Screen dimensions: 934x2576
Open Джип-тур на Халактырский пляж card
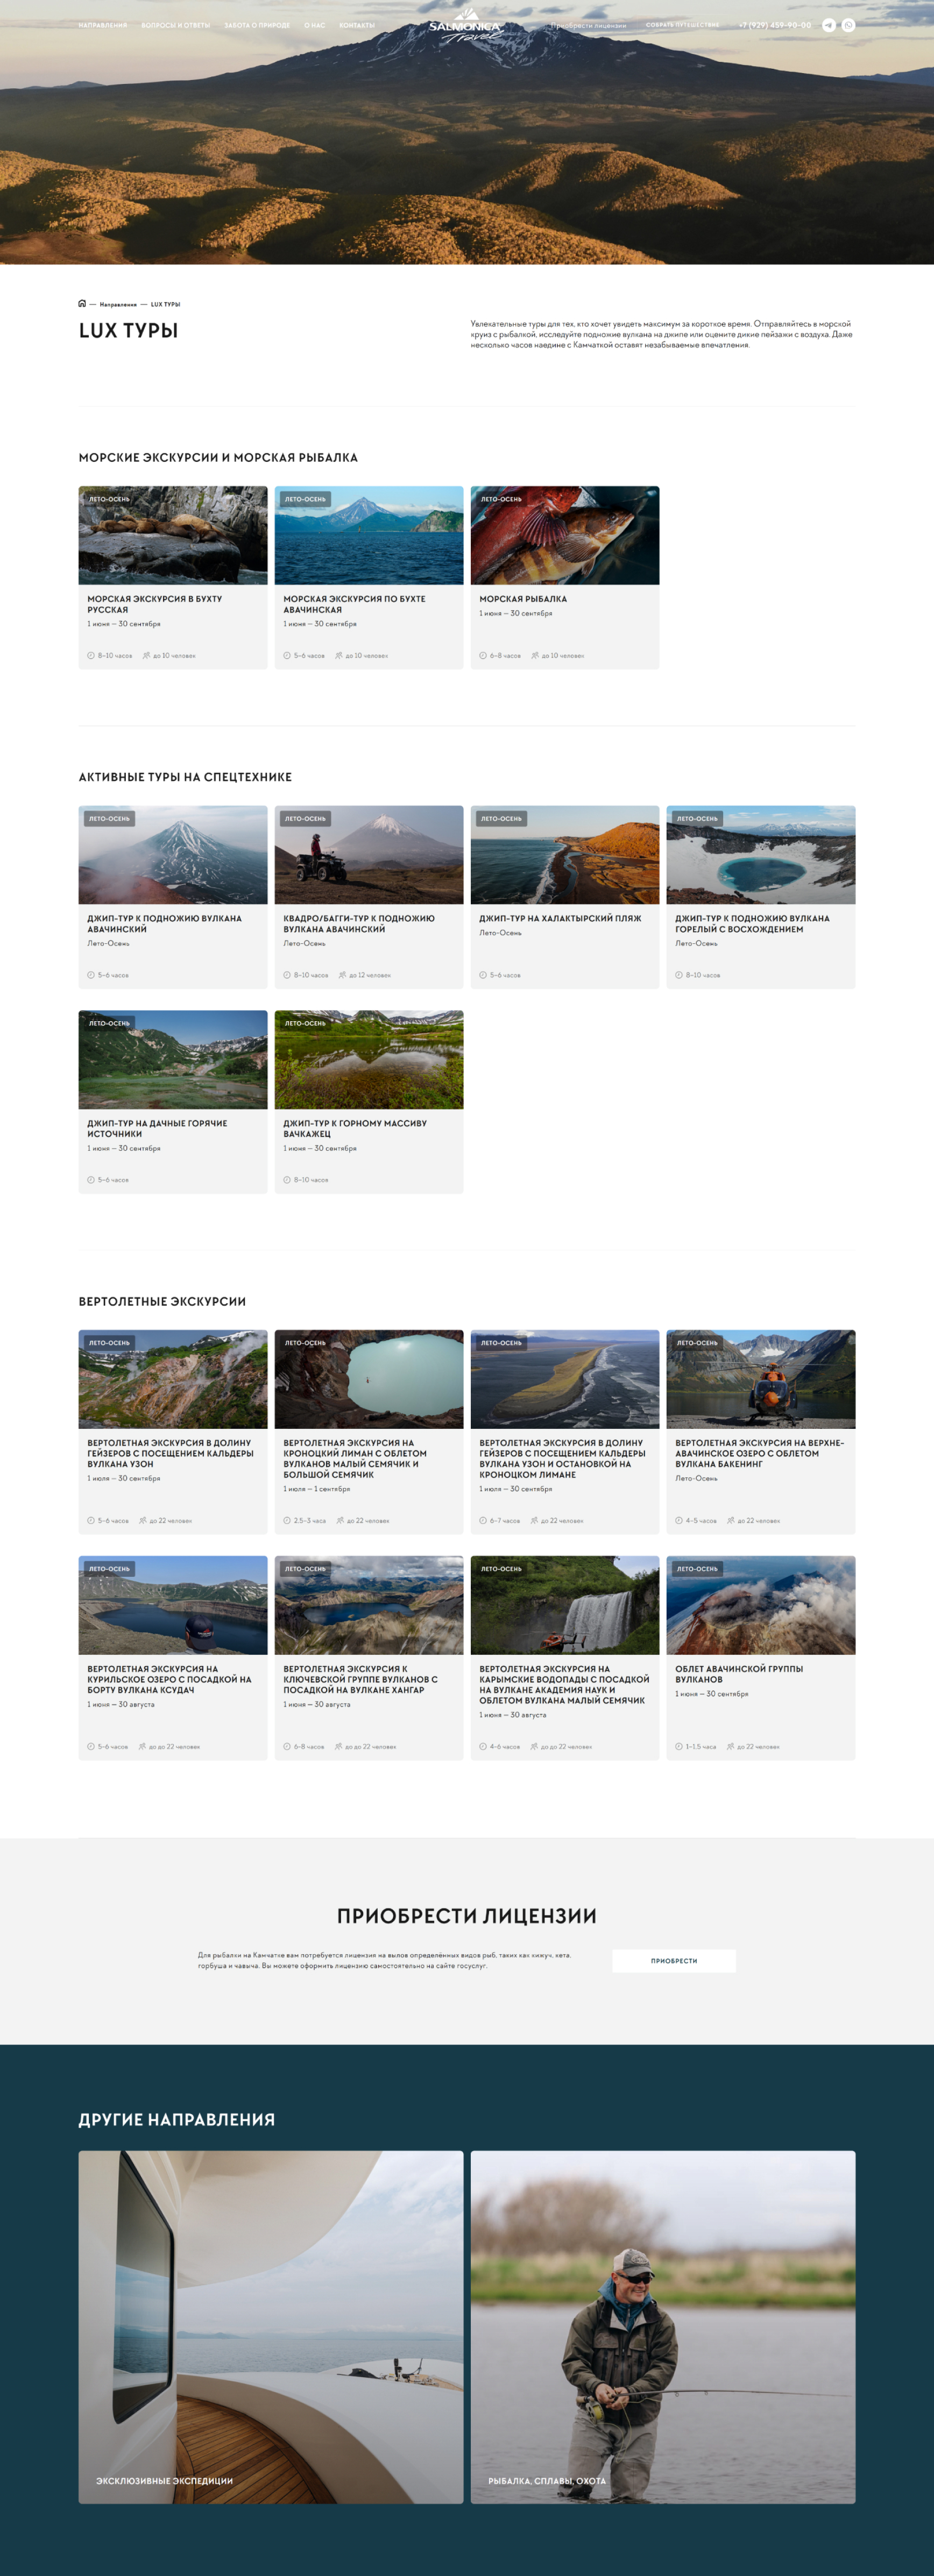pos(565,897)
